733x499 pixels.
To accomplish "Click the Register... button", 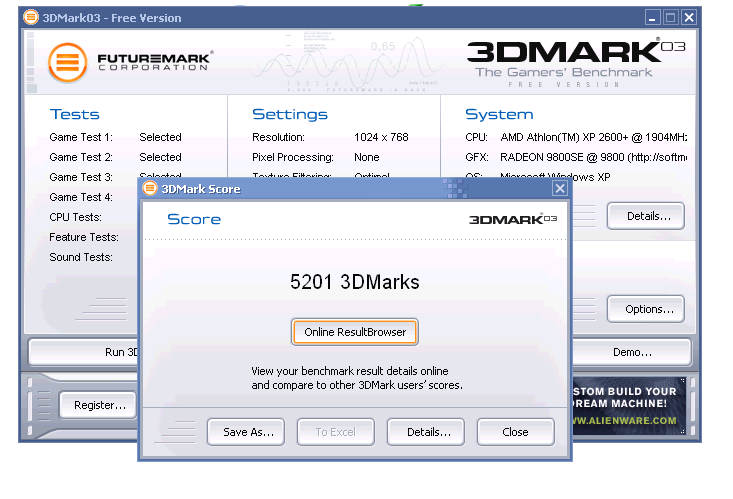I will click(x=98, y=405).
